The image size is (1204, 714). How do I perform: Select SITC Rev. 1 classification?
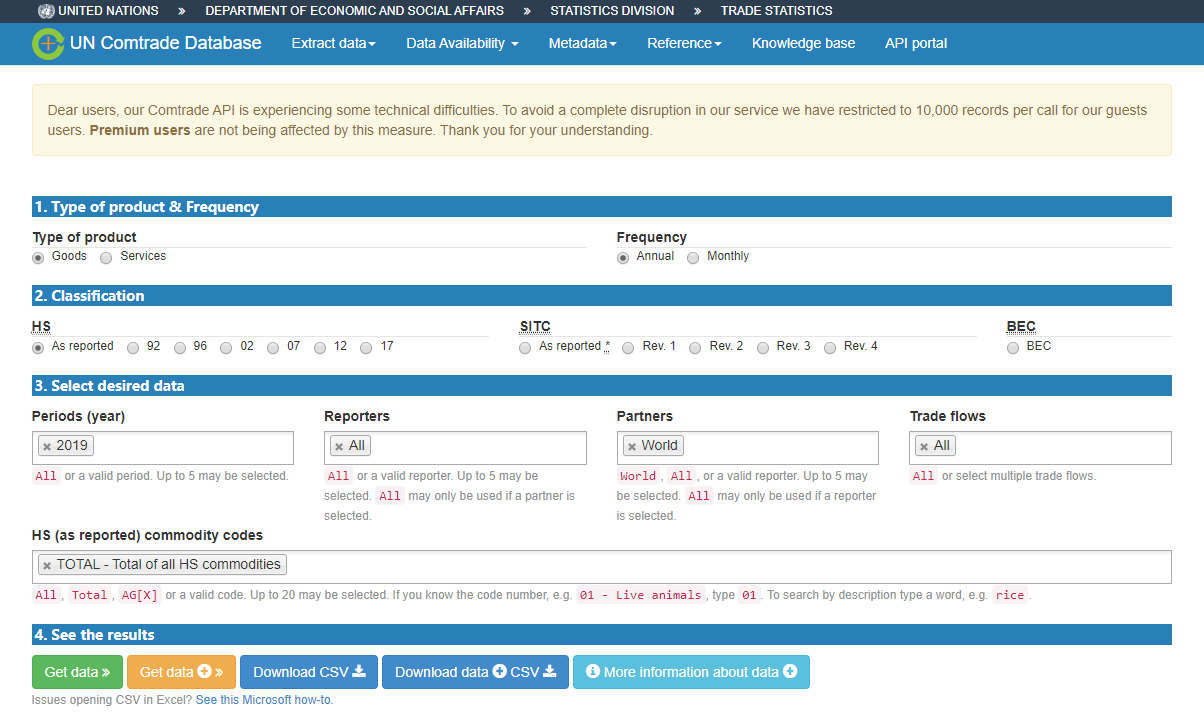(628, 347)
